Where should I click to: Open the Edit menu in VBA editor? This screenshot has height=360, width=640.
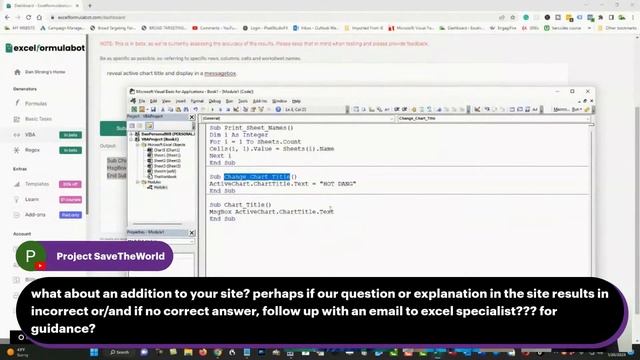pyautogui.click(x=153, y=101)
